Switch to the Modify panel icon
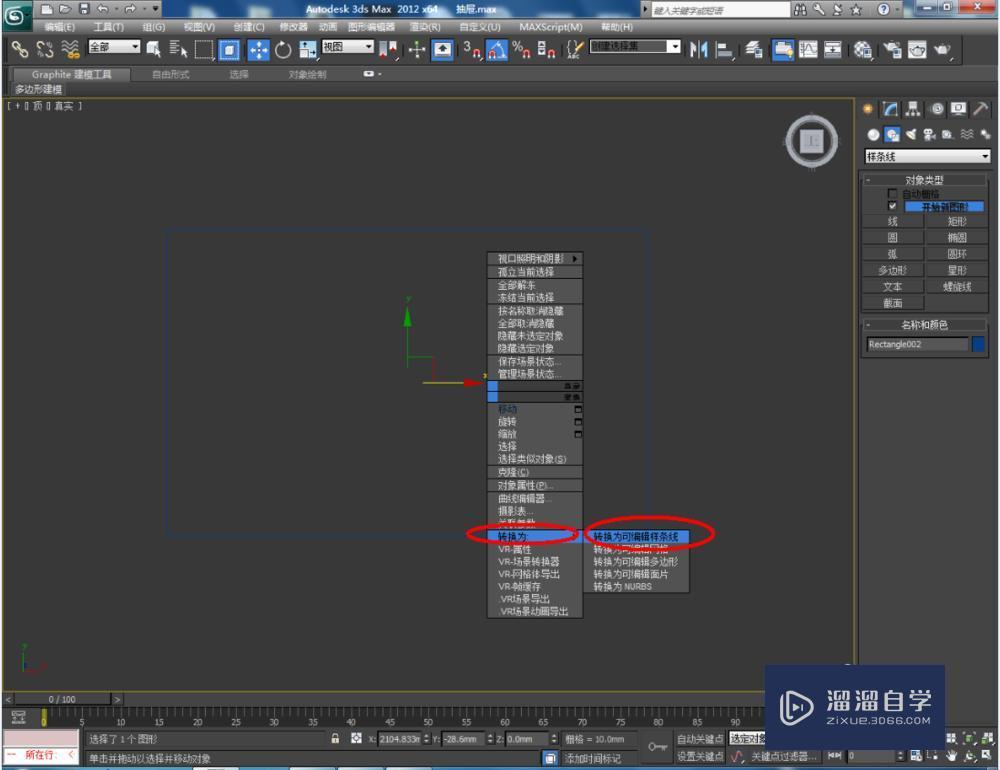 (889, 108)
